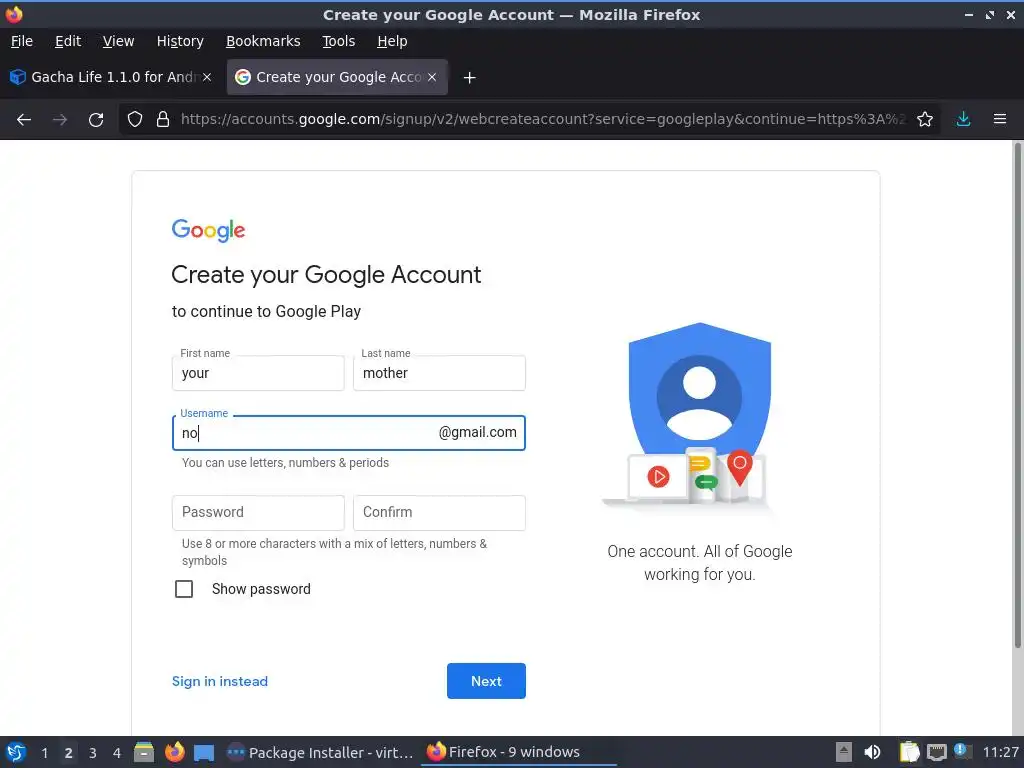
Task: Click the notification tray icon with alert badge
Action: (x=962, y=751)
